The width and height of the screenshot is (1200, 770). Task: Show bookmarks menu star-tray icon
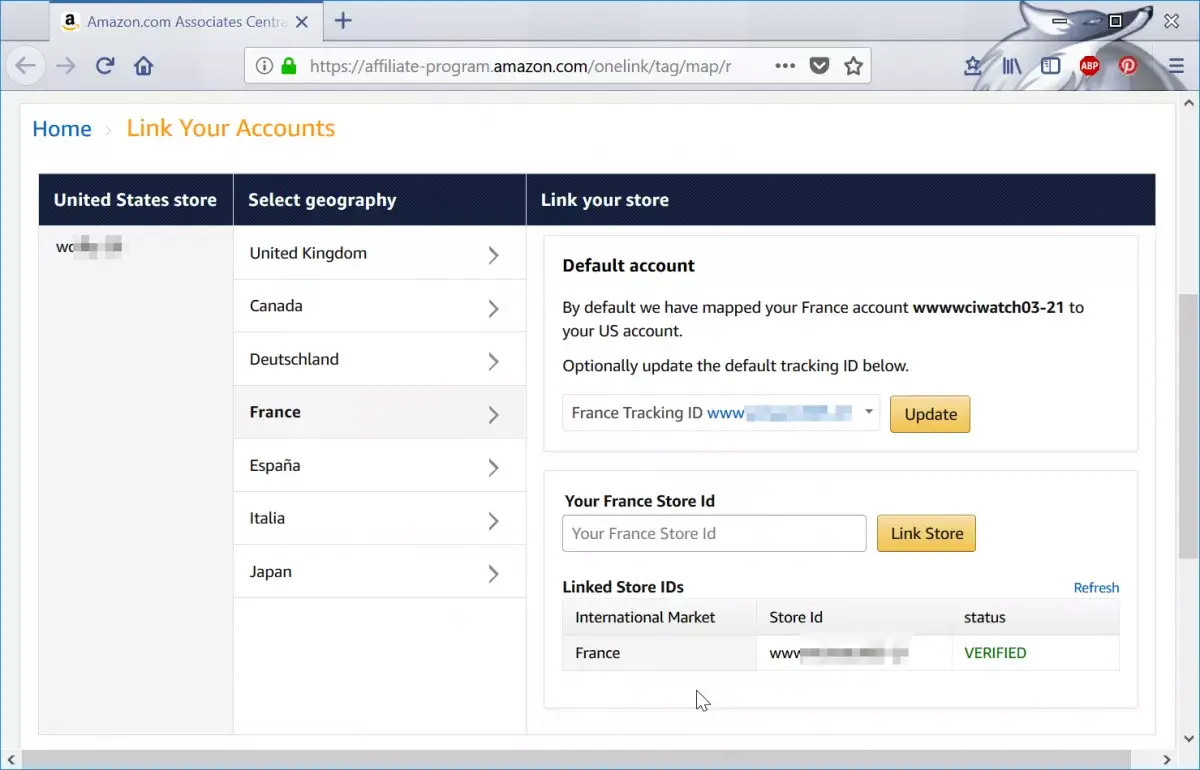click(x=973, y=66)
